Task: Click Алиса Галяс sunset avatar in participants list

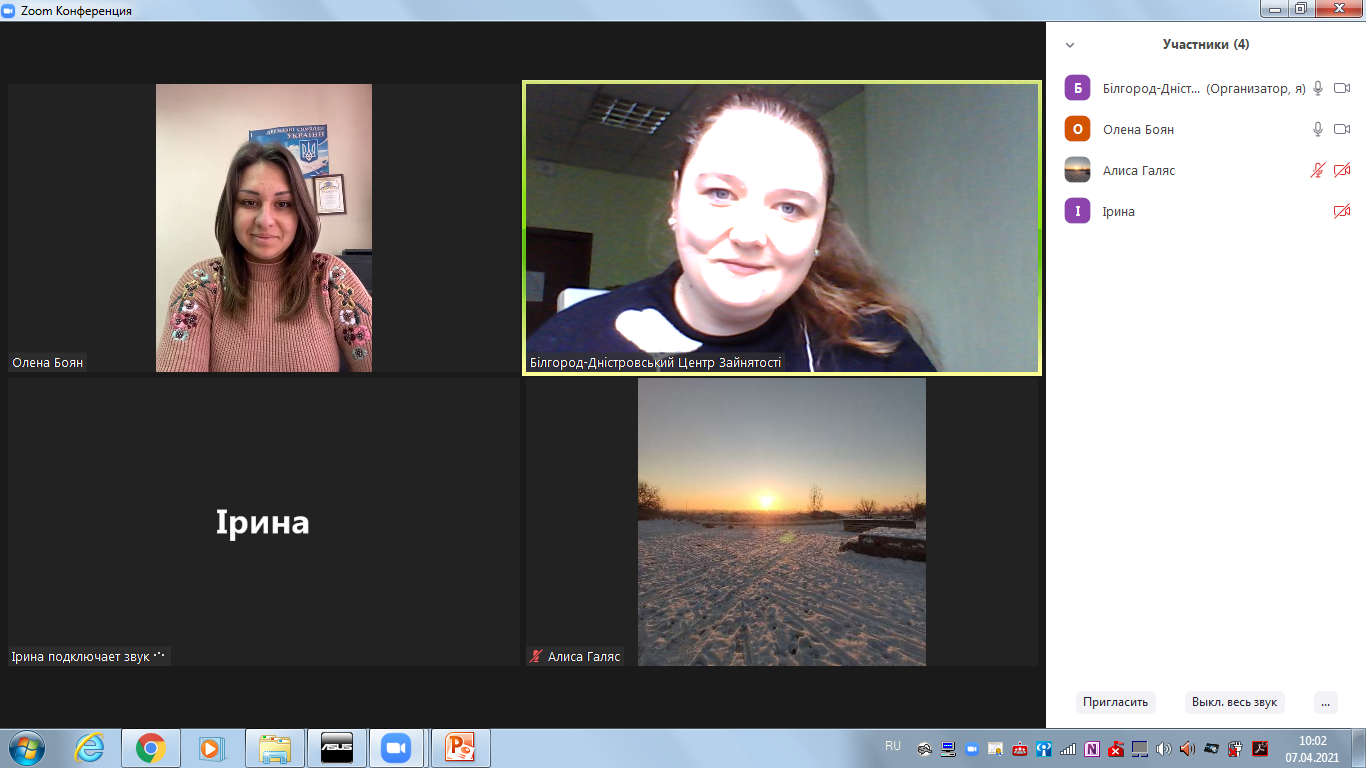Action: (x=1077, y=170)
